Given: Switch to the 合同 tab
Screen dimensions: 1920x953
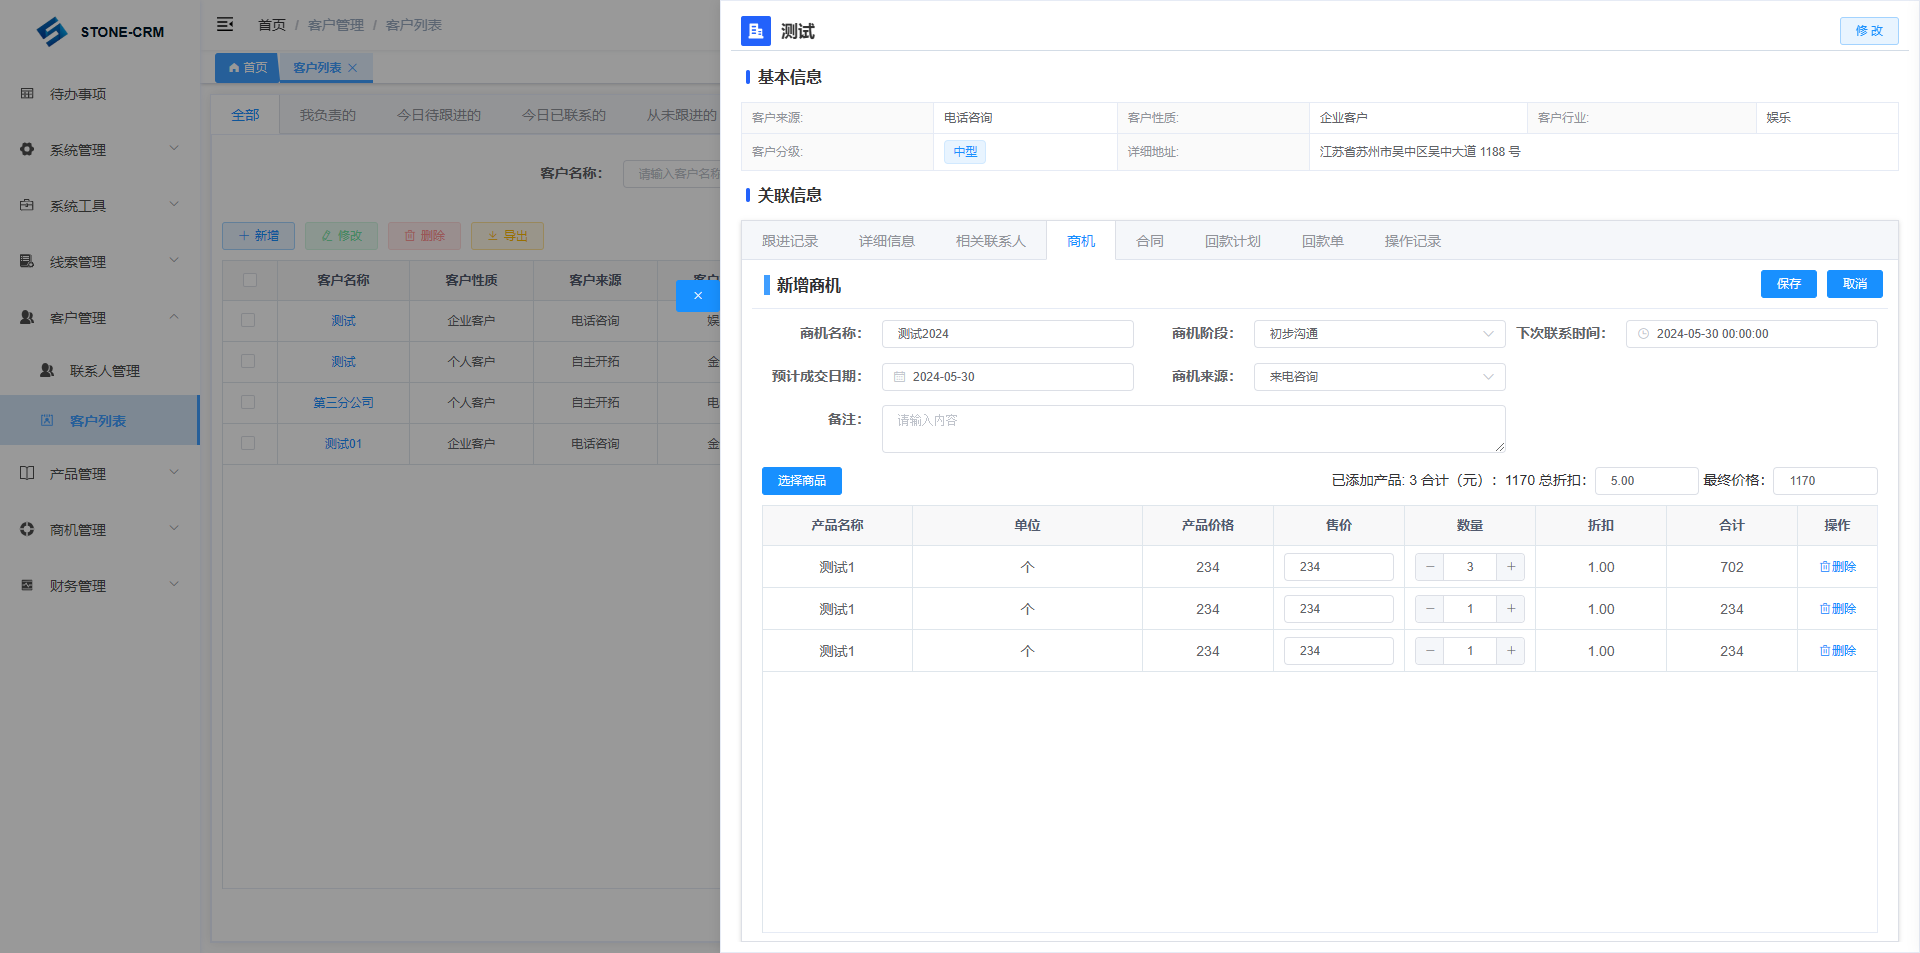Looking at the screenshot, I should (1150, 241).
